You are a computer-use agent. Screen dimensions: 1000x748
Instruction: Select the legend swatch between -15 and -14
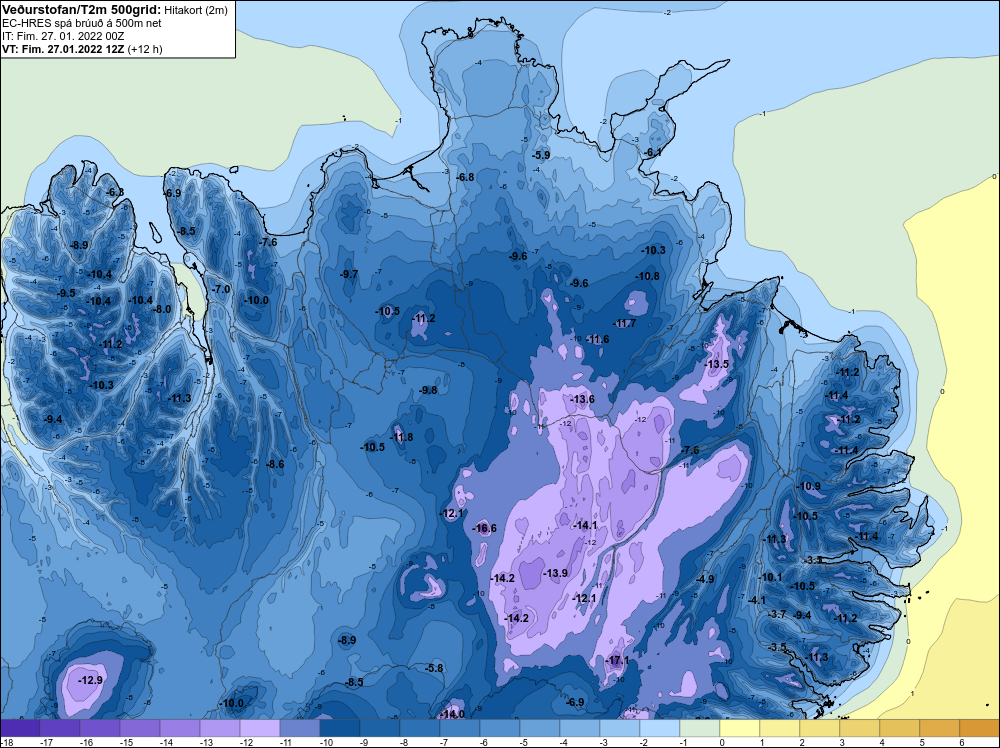(x=140, y=728)
